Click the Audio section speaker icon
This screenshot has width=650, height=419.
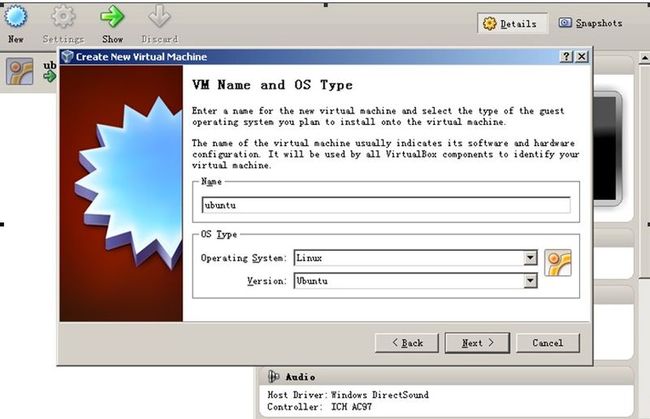pos(273,376)
